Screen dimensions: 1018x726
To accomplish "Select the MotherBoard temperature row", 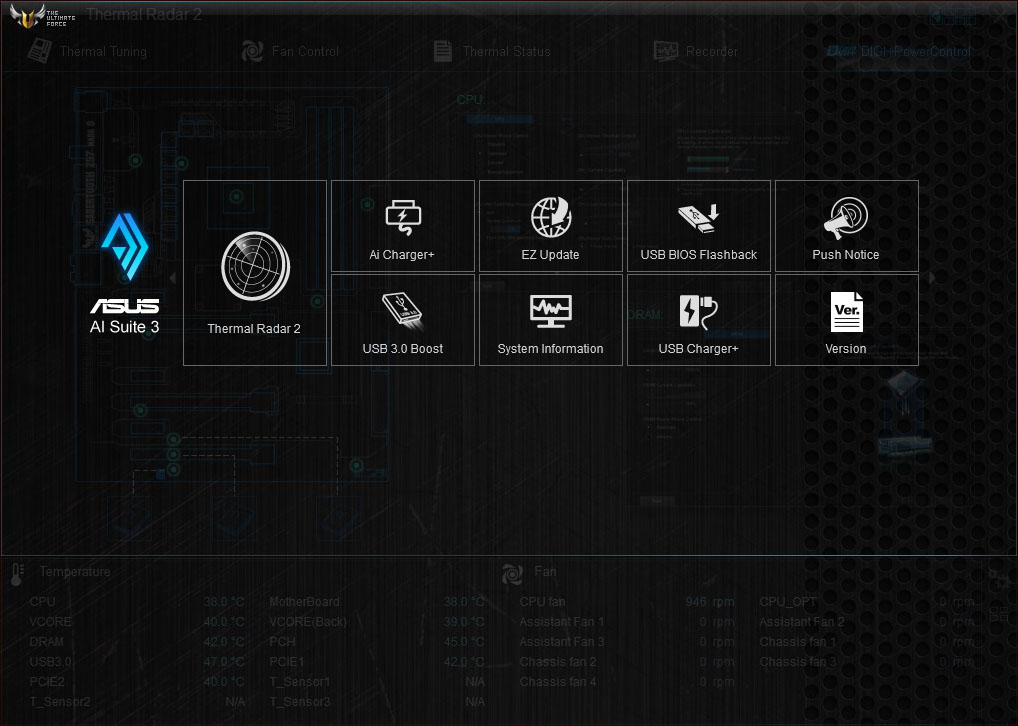I will [x=377, y=602].
